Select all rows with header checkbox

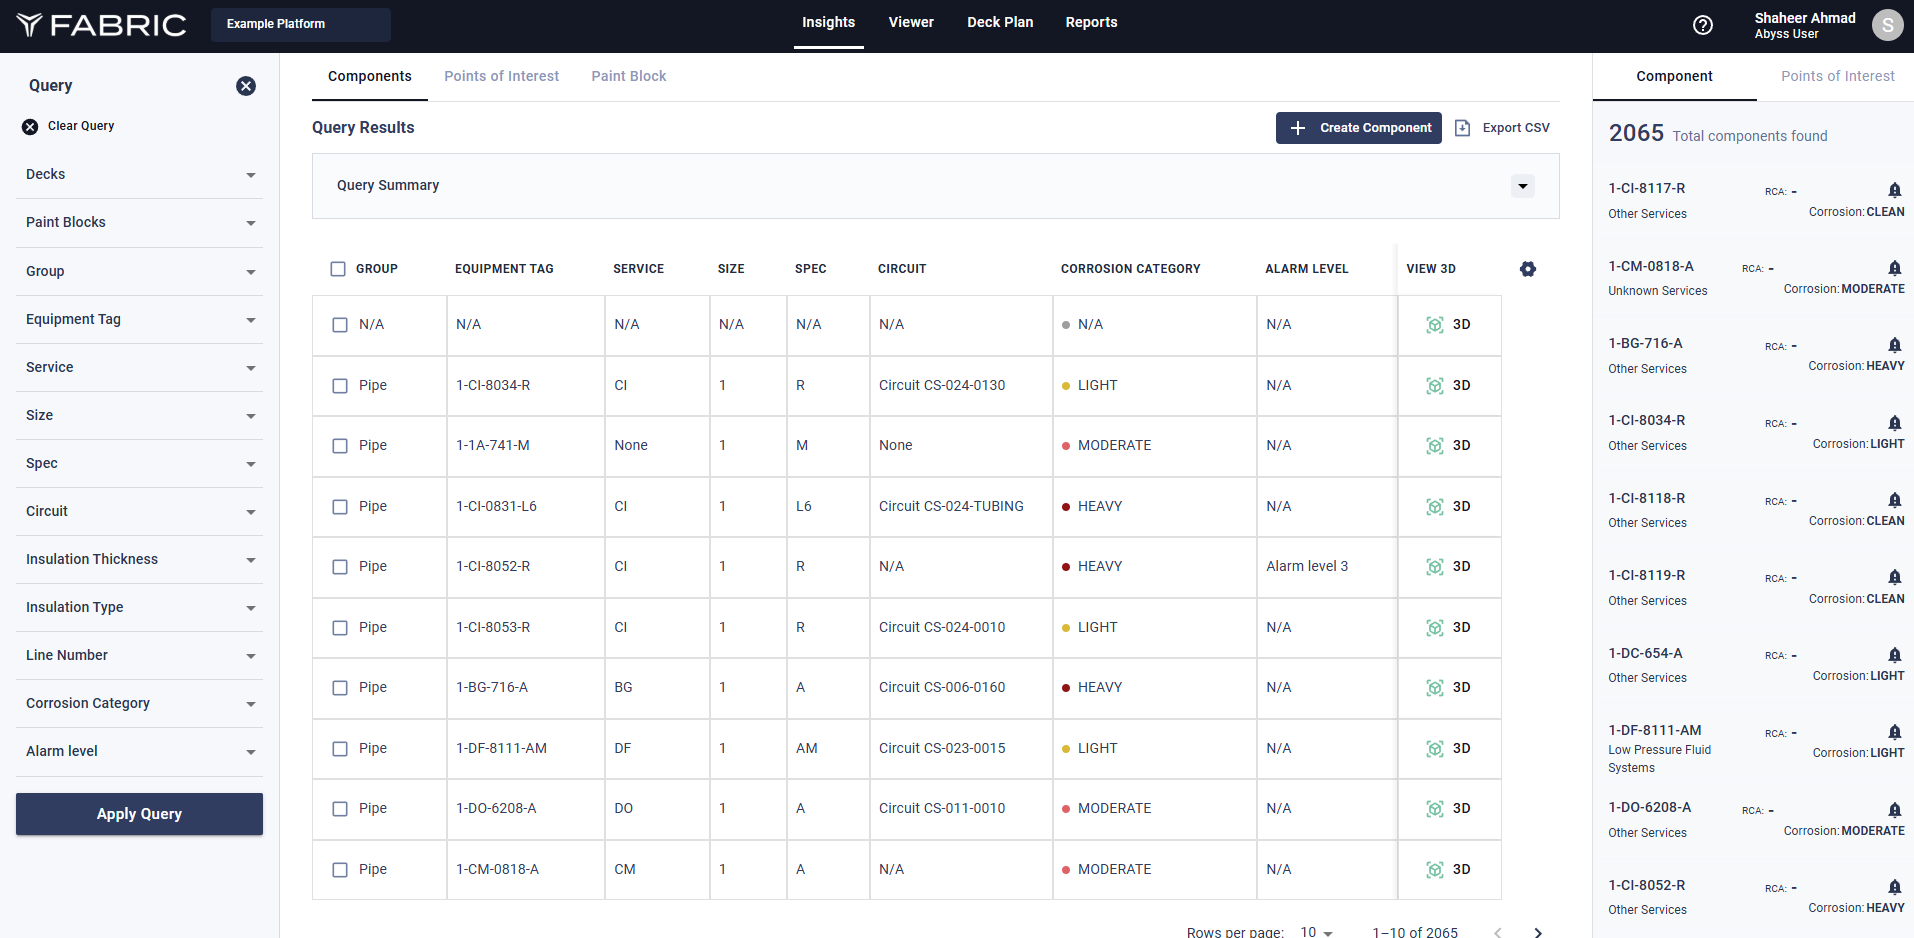click(x=338, y=269)
